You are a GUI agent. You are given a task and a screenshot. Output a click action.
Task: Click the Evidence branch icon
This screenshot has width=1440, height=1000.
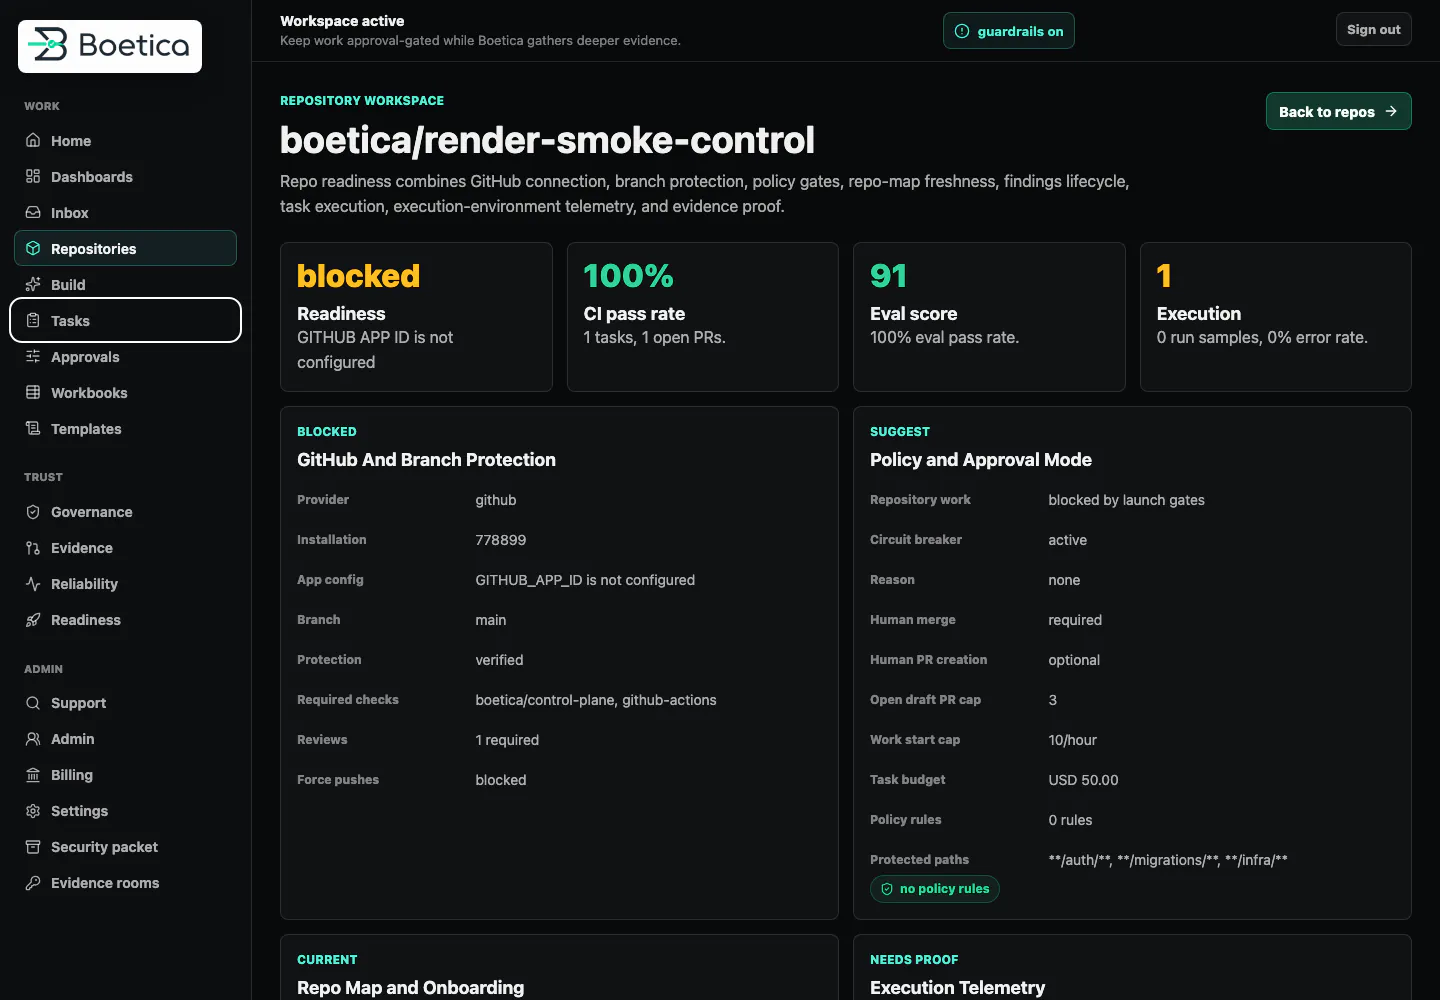coord(33,548)
